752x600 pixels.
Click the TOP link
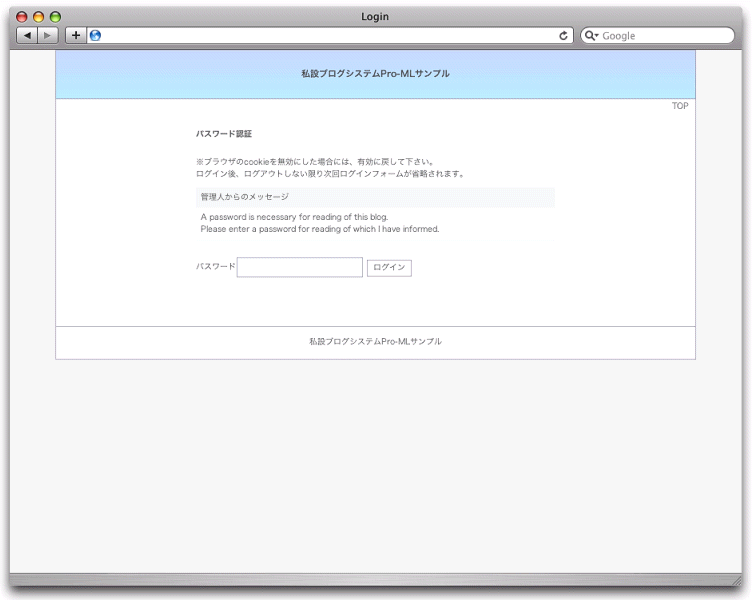pos(680,106)
